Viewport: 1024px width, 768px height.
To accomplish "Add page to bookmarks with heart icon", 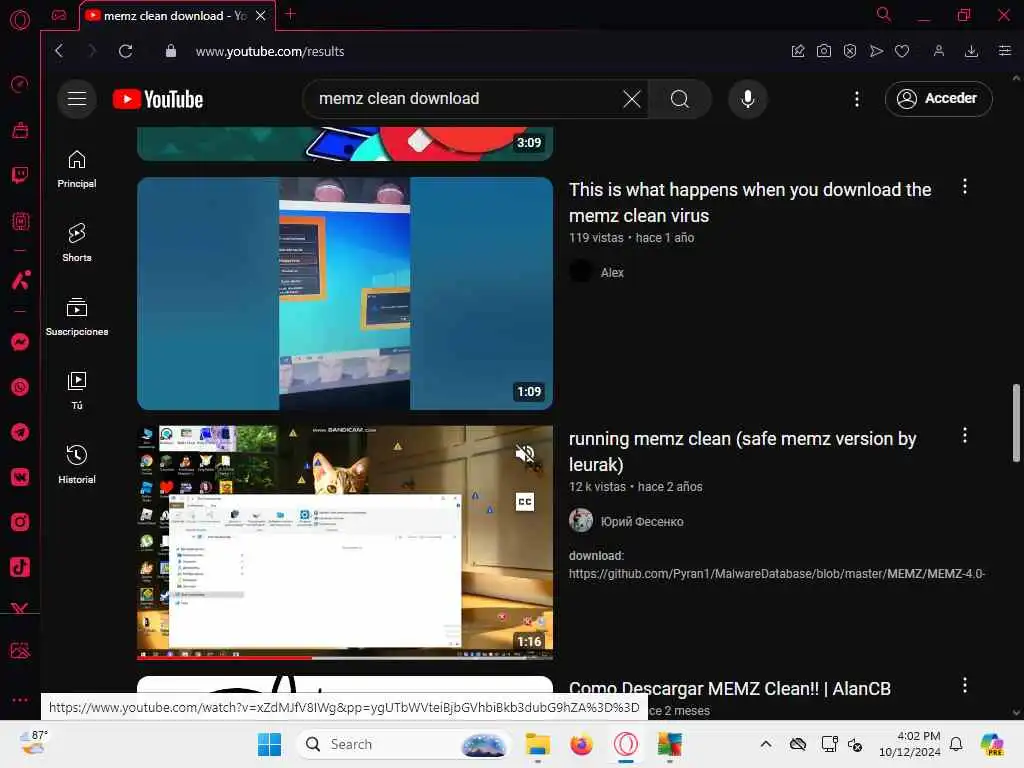I will [x=902, y=51].
